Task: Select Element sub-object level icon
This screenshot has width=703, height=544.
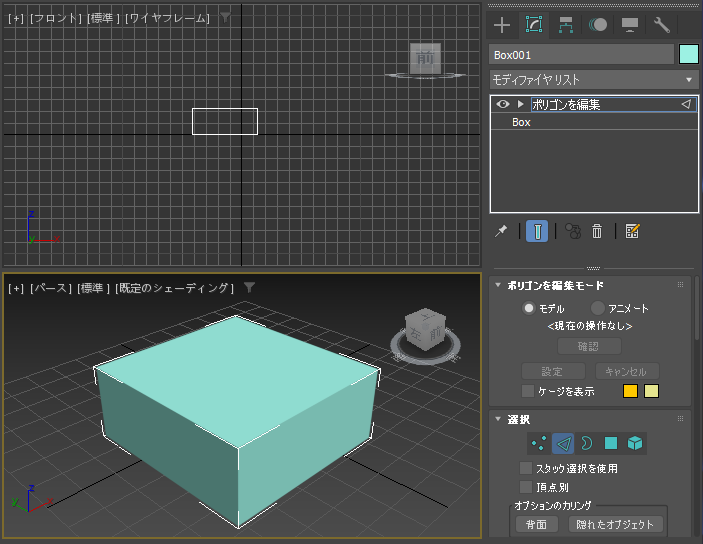Action: 635,443
